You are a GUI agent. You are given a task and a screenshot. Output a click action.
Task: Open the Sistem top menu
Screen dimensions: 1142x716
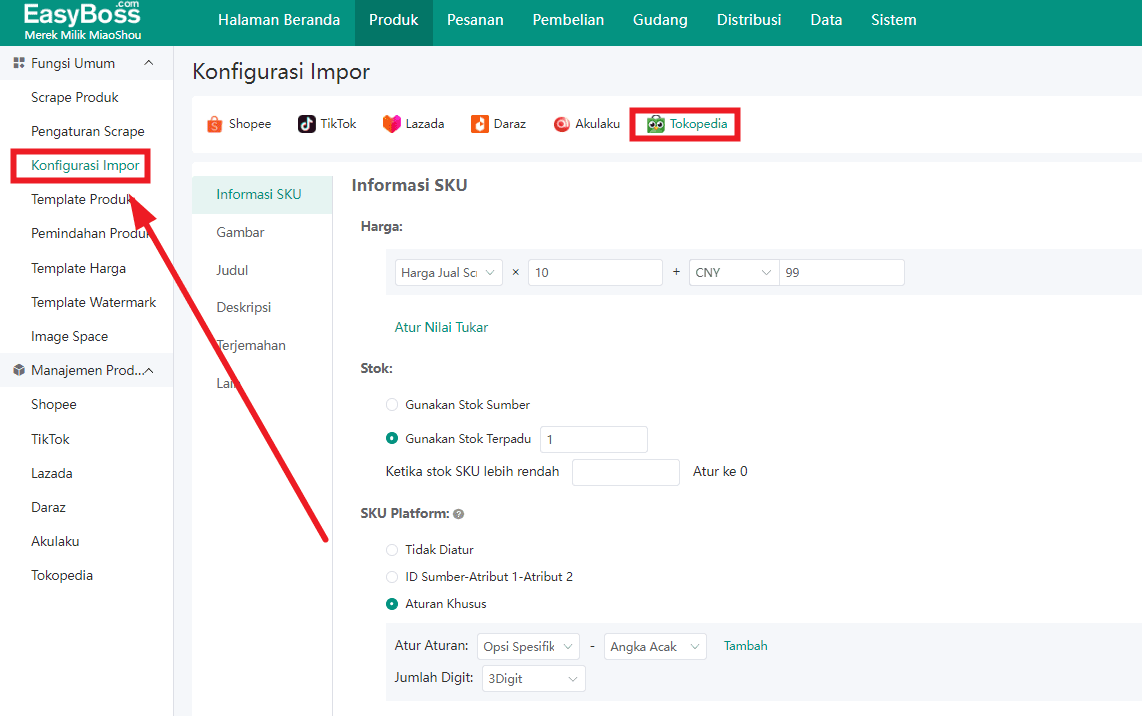point(894,20)
